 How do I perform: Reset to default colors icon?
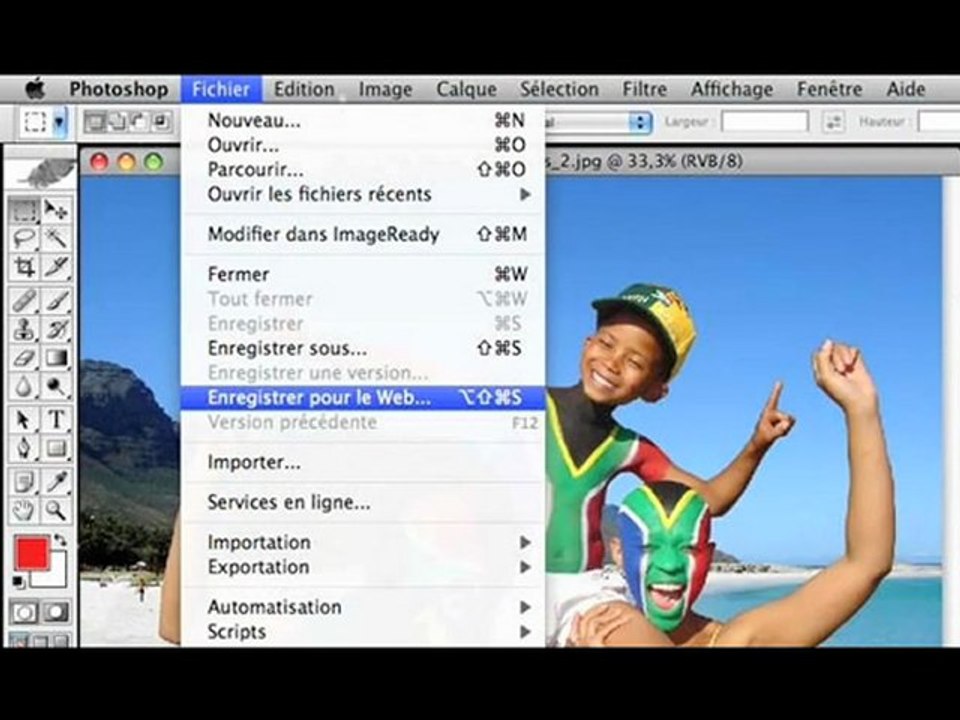pos(19,582)
